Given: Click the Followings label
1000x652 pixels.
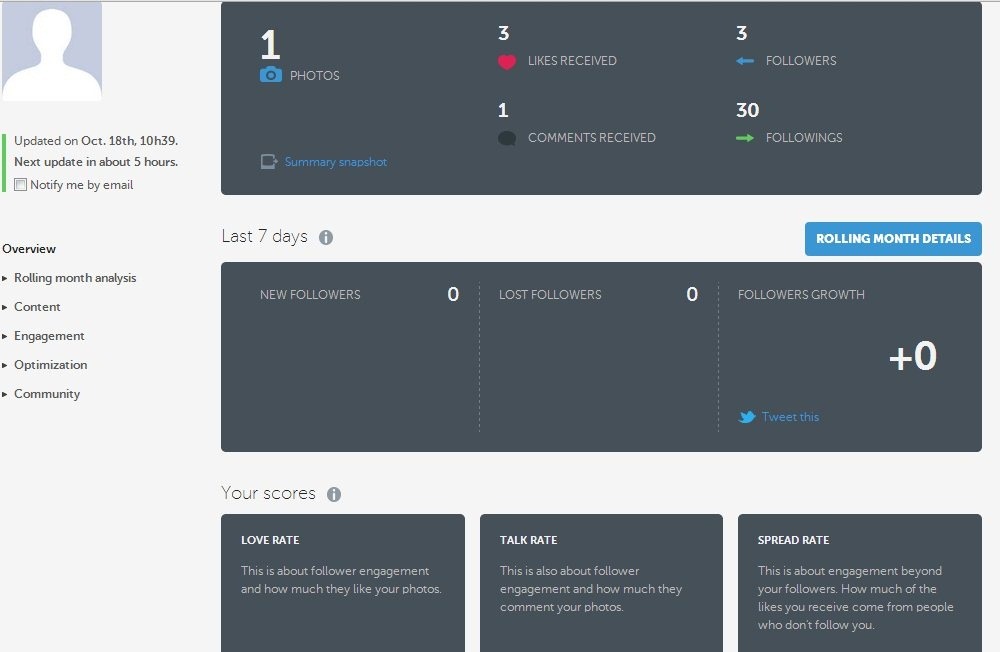Looking at the screenshot, I should [804, 138].
